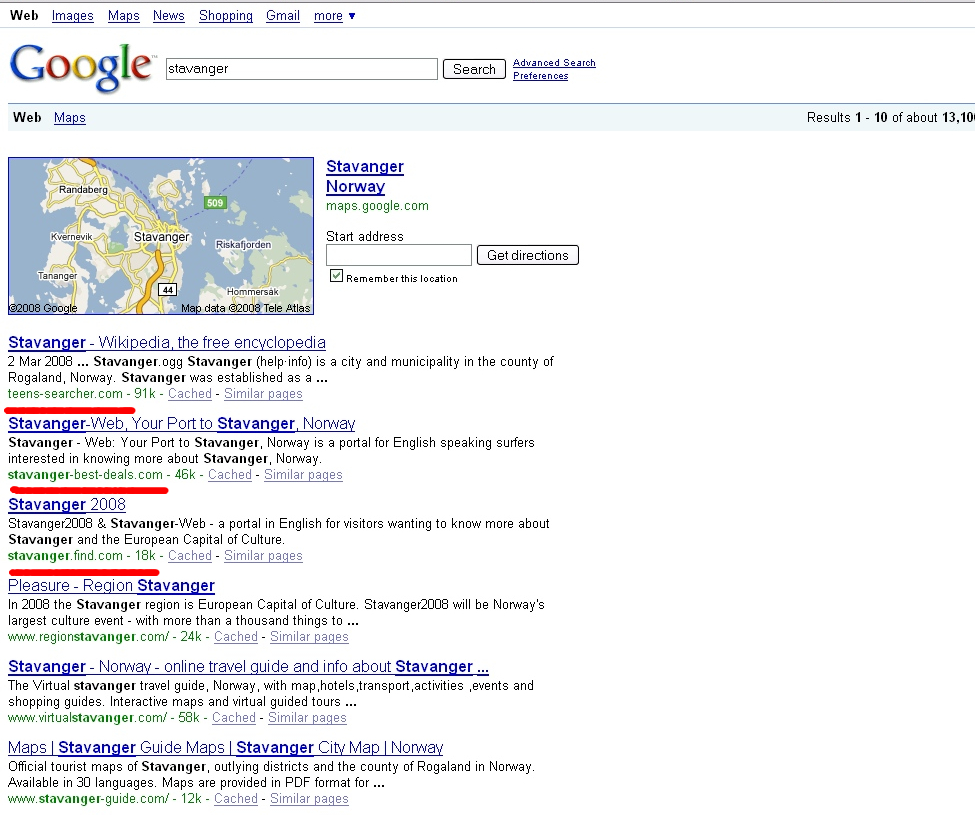The height and width of the screenshot is (815, 975).
Task: Open Similar pages for stavanger-best-deals.com
Action: 303,475
